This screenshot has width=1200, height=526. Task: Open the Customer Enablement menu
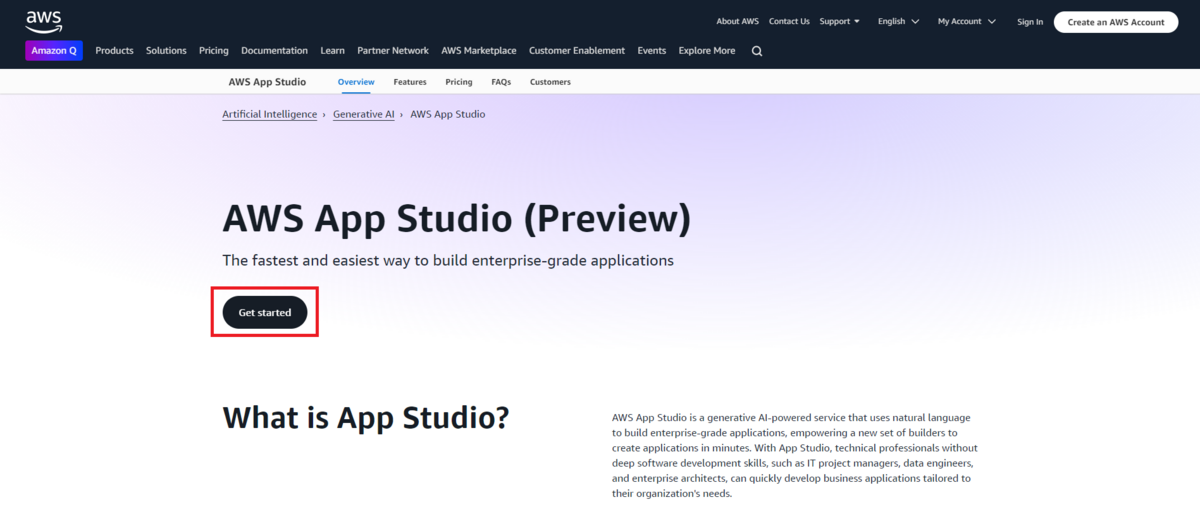point(577,51)
